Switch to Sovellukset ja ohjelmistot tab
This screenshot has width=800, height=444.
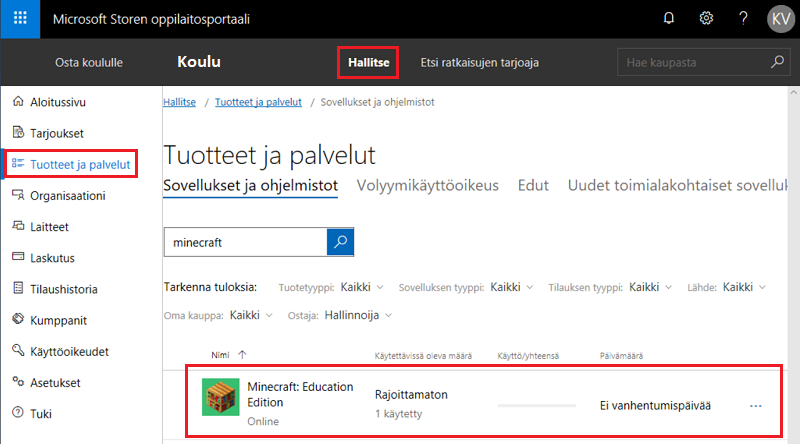click(251, 186)
